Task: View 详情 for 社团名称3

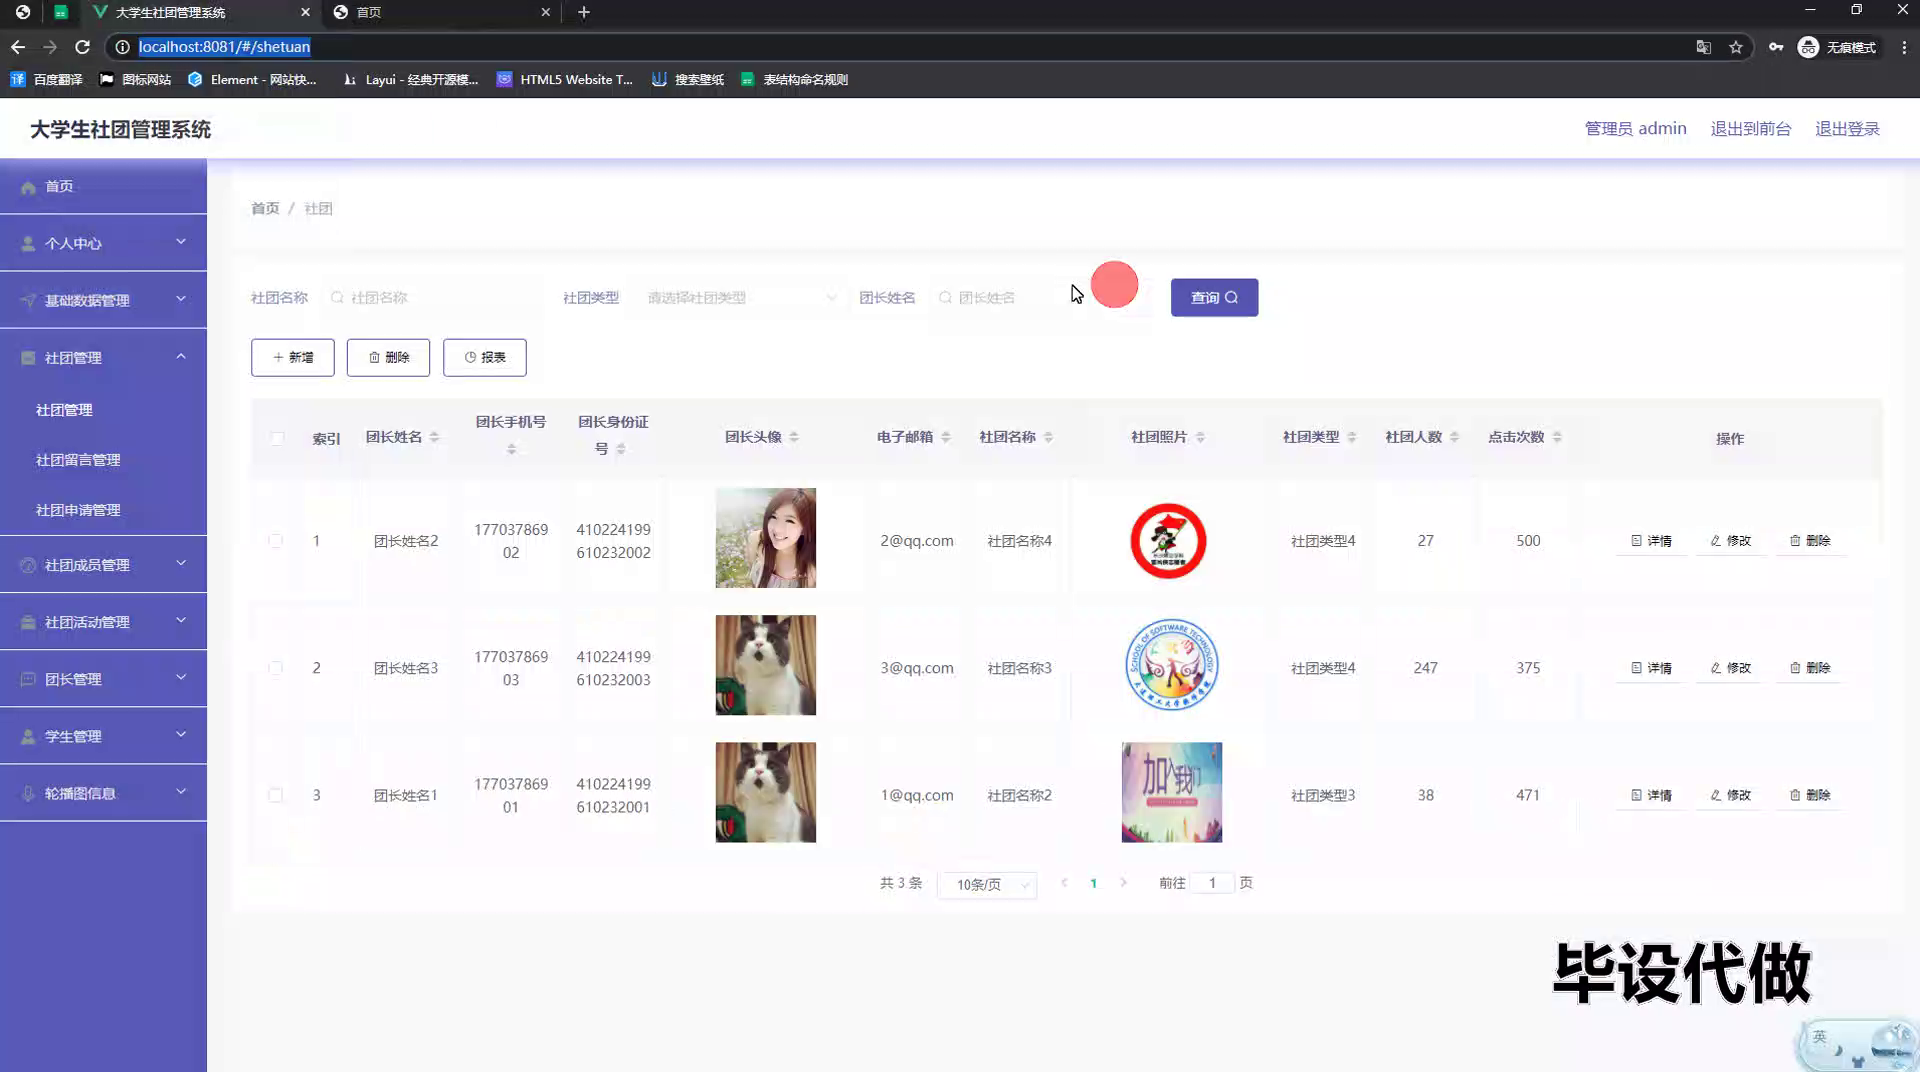Action: point(1651,667)
